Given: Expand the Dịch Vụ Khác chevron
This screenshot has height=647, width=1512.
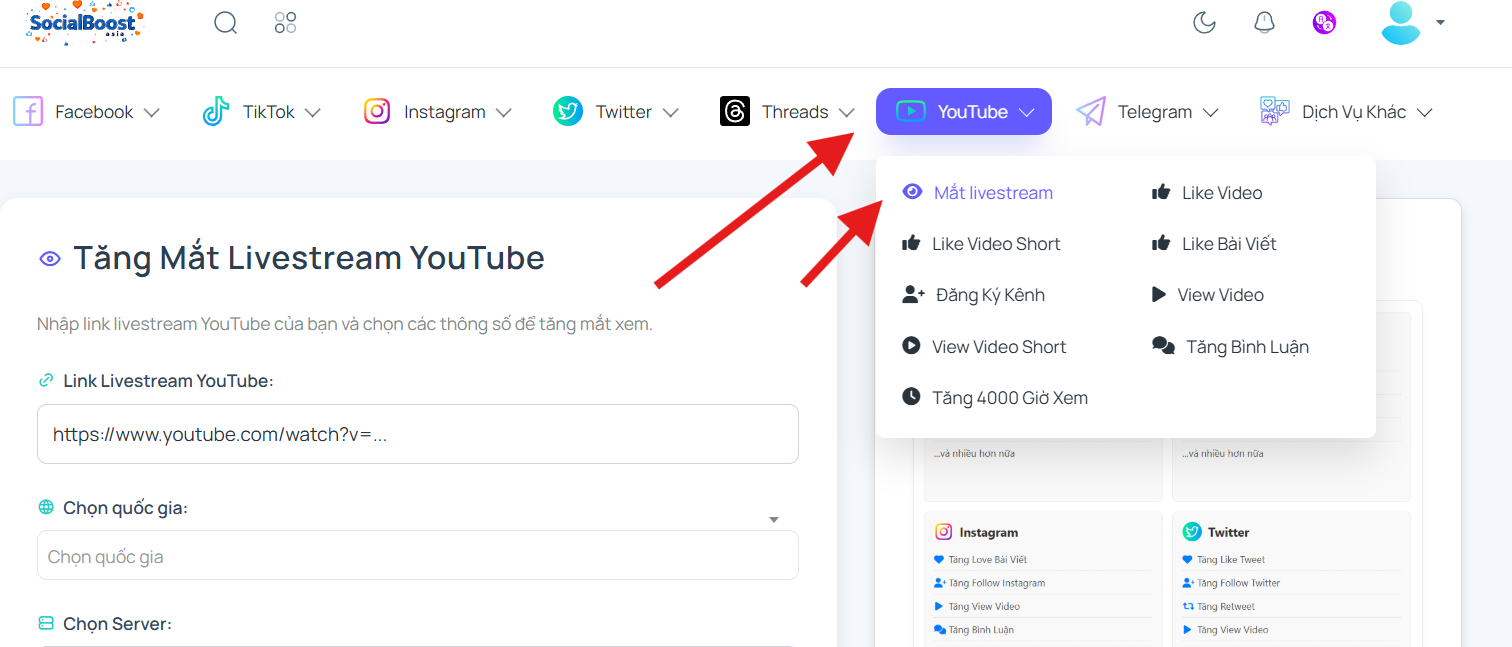Looking at the screenshot, I should point(1424,112).
